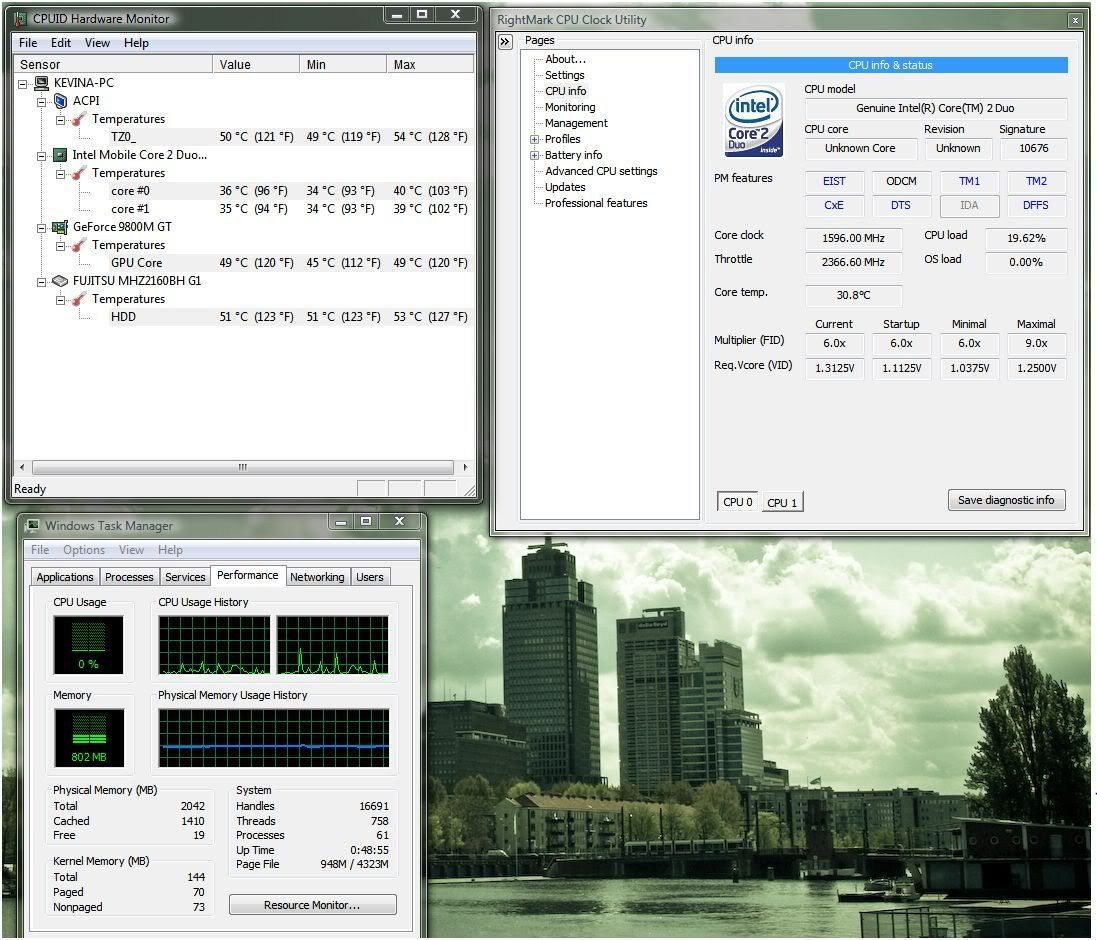The width and height of the screenshot is (1097, 940).
Task: Switch to the Applications tab
Action: [x=65, y=577]
